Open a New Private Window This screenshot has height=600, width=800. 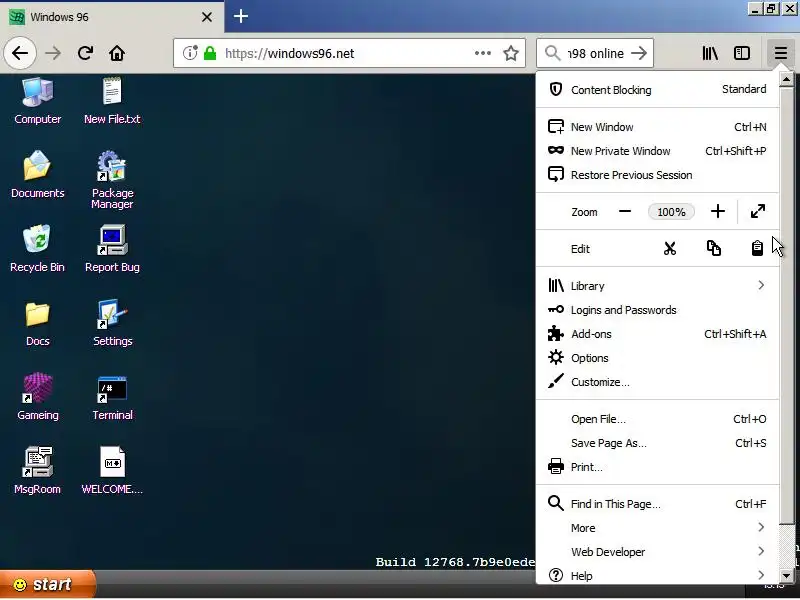pos(657,151)
